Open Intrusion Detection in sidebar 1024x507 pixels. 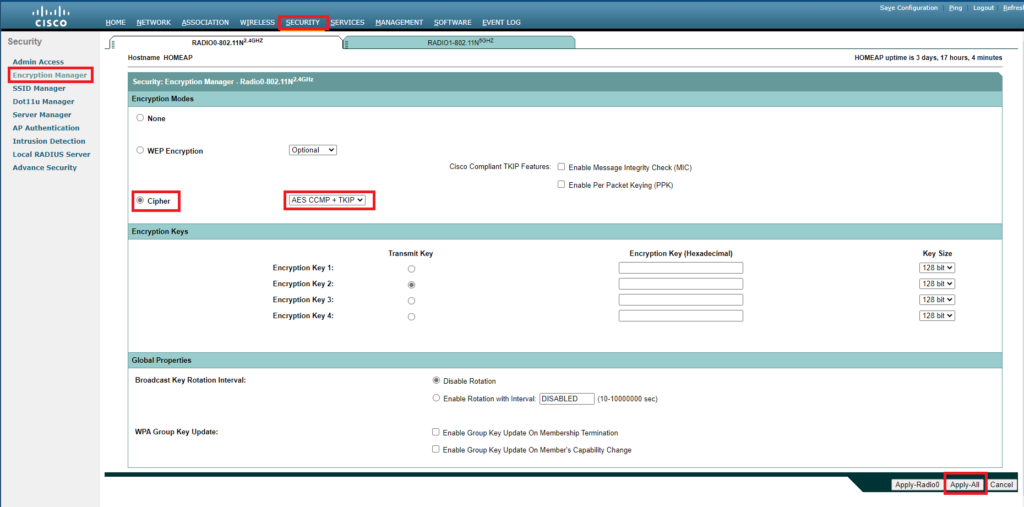(x=49, y=141)
